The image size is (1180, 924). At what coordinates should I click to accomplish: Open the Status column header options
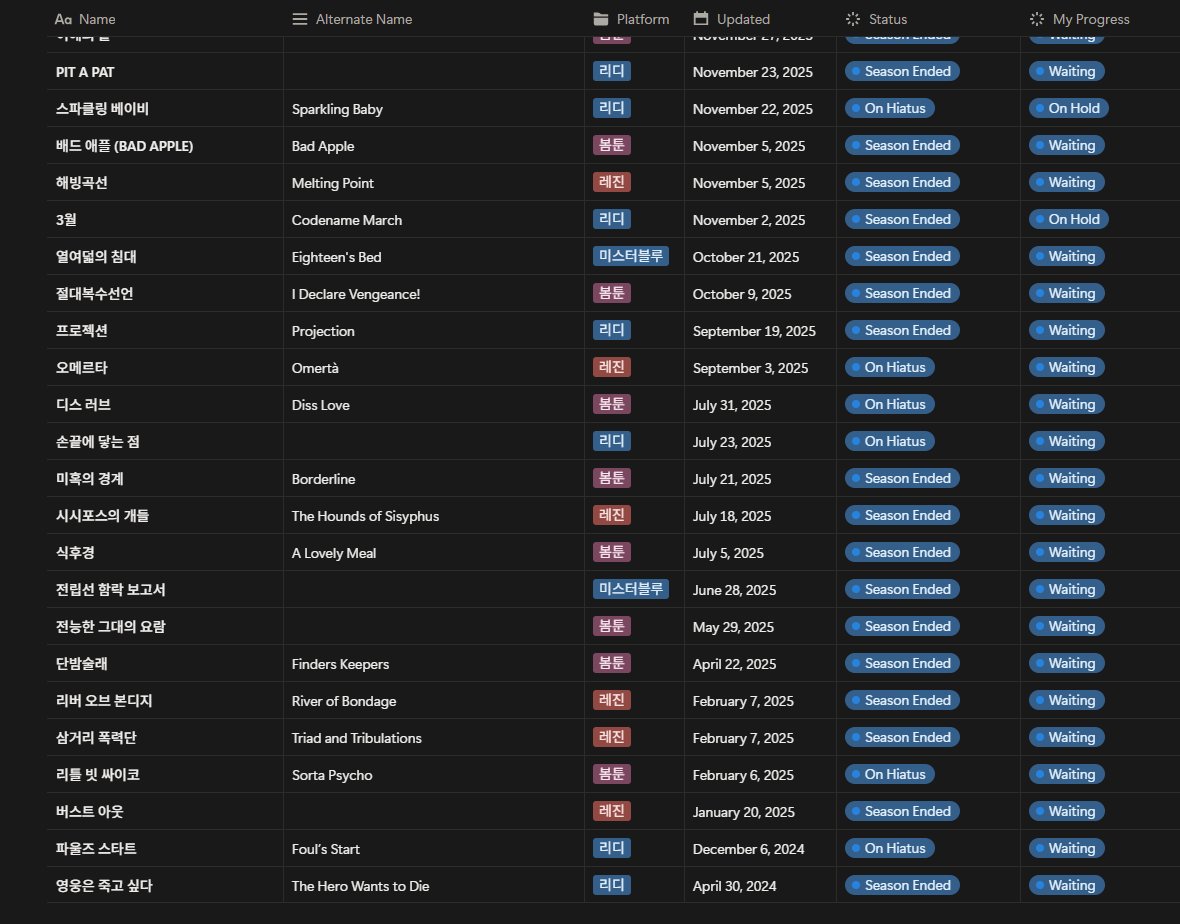coord(876,19)
